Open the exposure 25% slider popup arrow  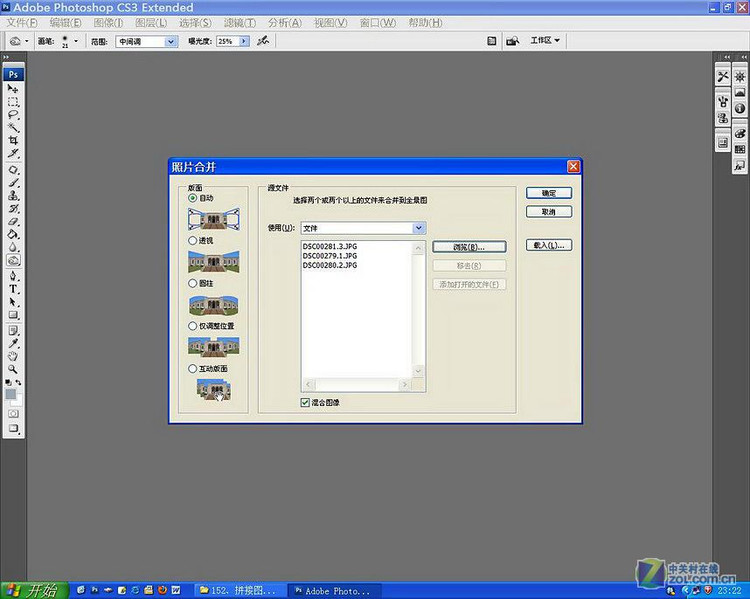point(244,42)
